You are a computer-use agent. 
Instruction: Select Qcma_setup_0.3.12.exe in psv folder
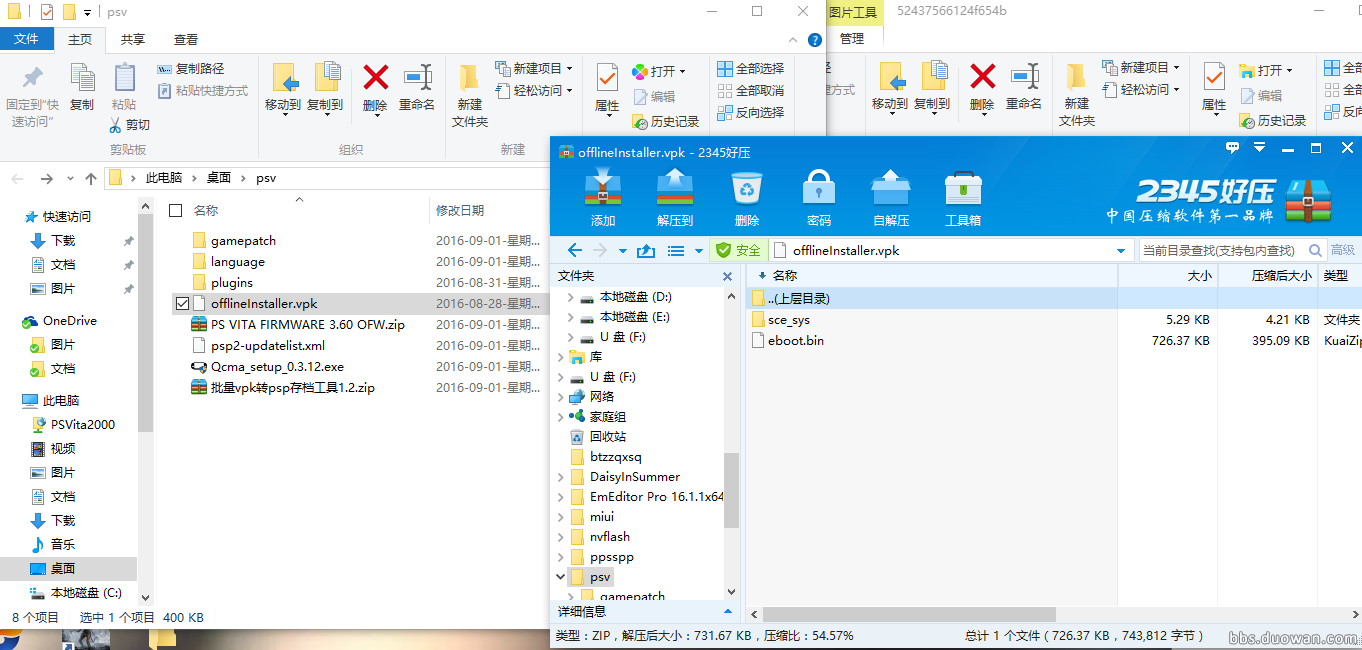click(277, 366)
